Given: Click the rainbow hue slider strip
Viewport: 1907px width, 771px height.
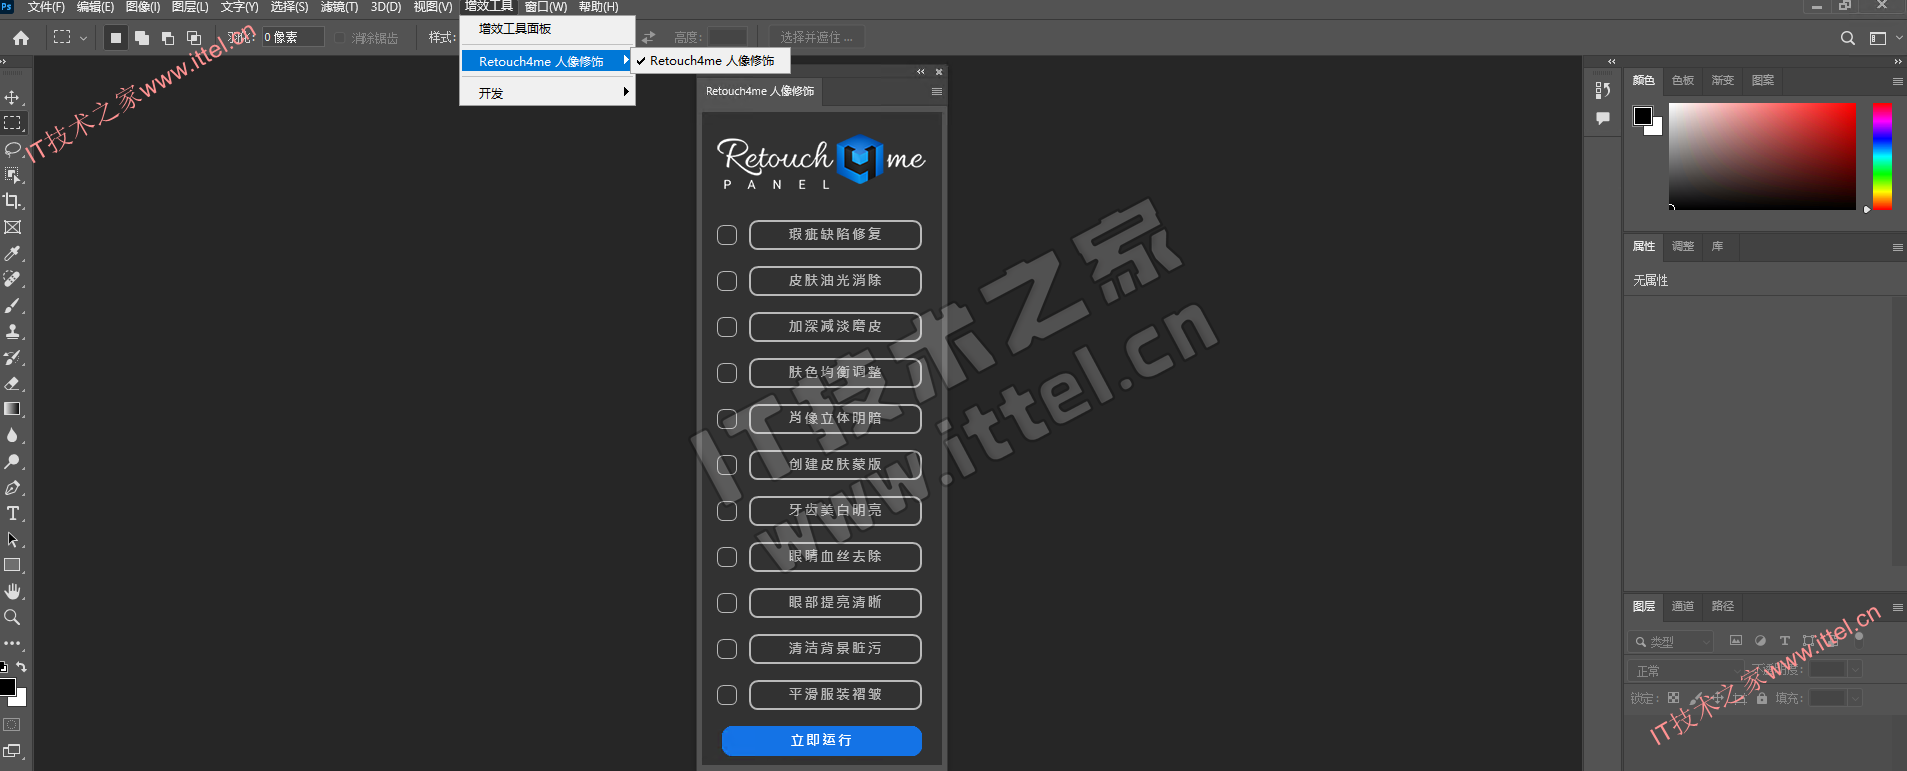Looking at the screenshot, I should [x=1882, y=156].
